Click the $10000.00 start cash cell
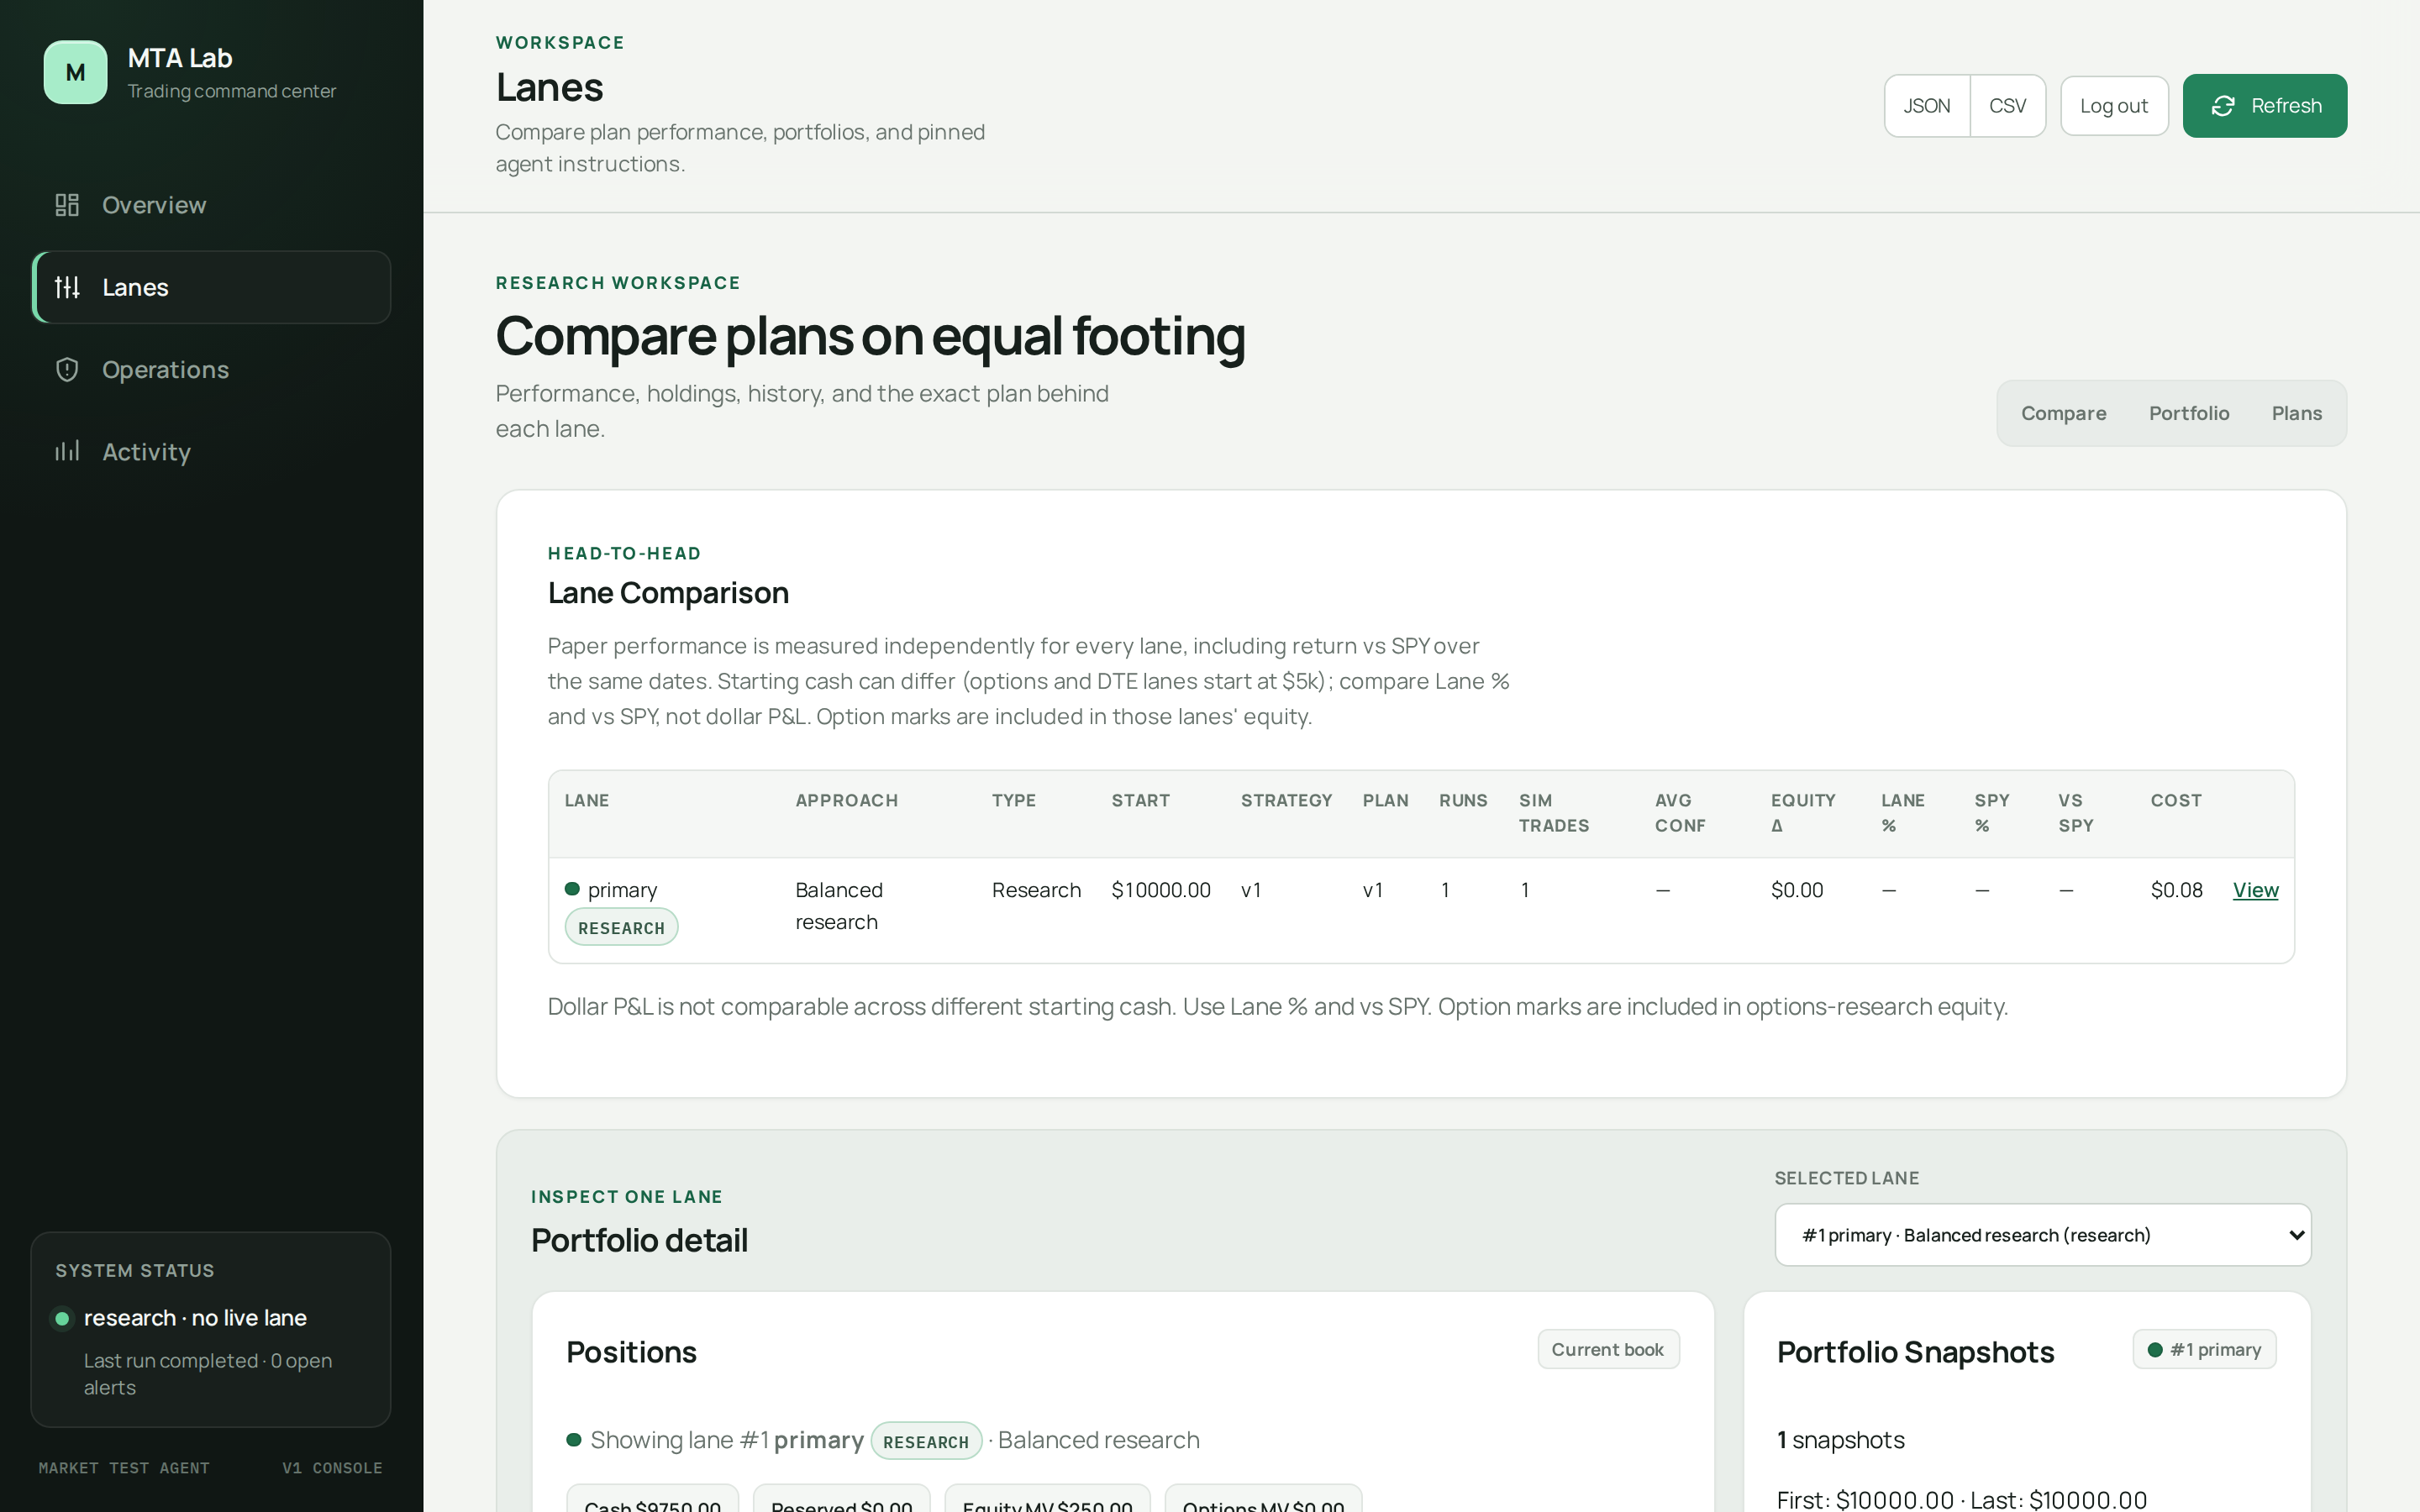Viewport: 2420px width, 1512px height. pos(1161,890)
